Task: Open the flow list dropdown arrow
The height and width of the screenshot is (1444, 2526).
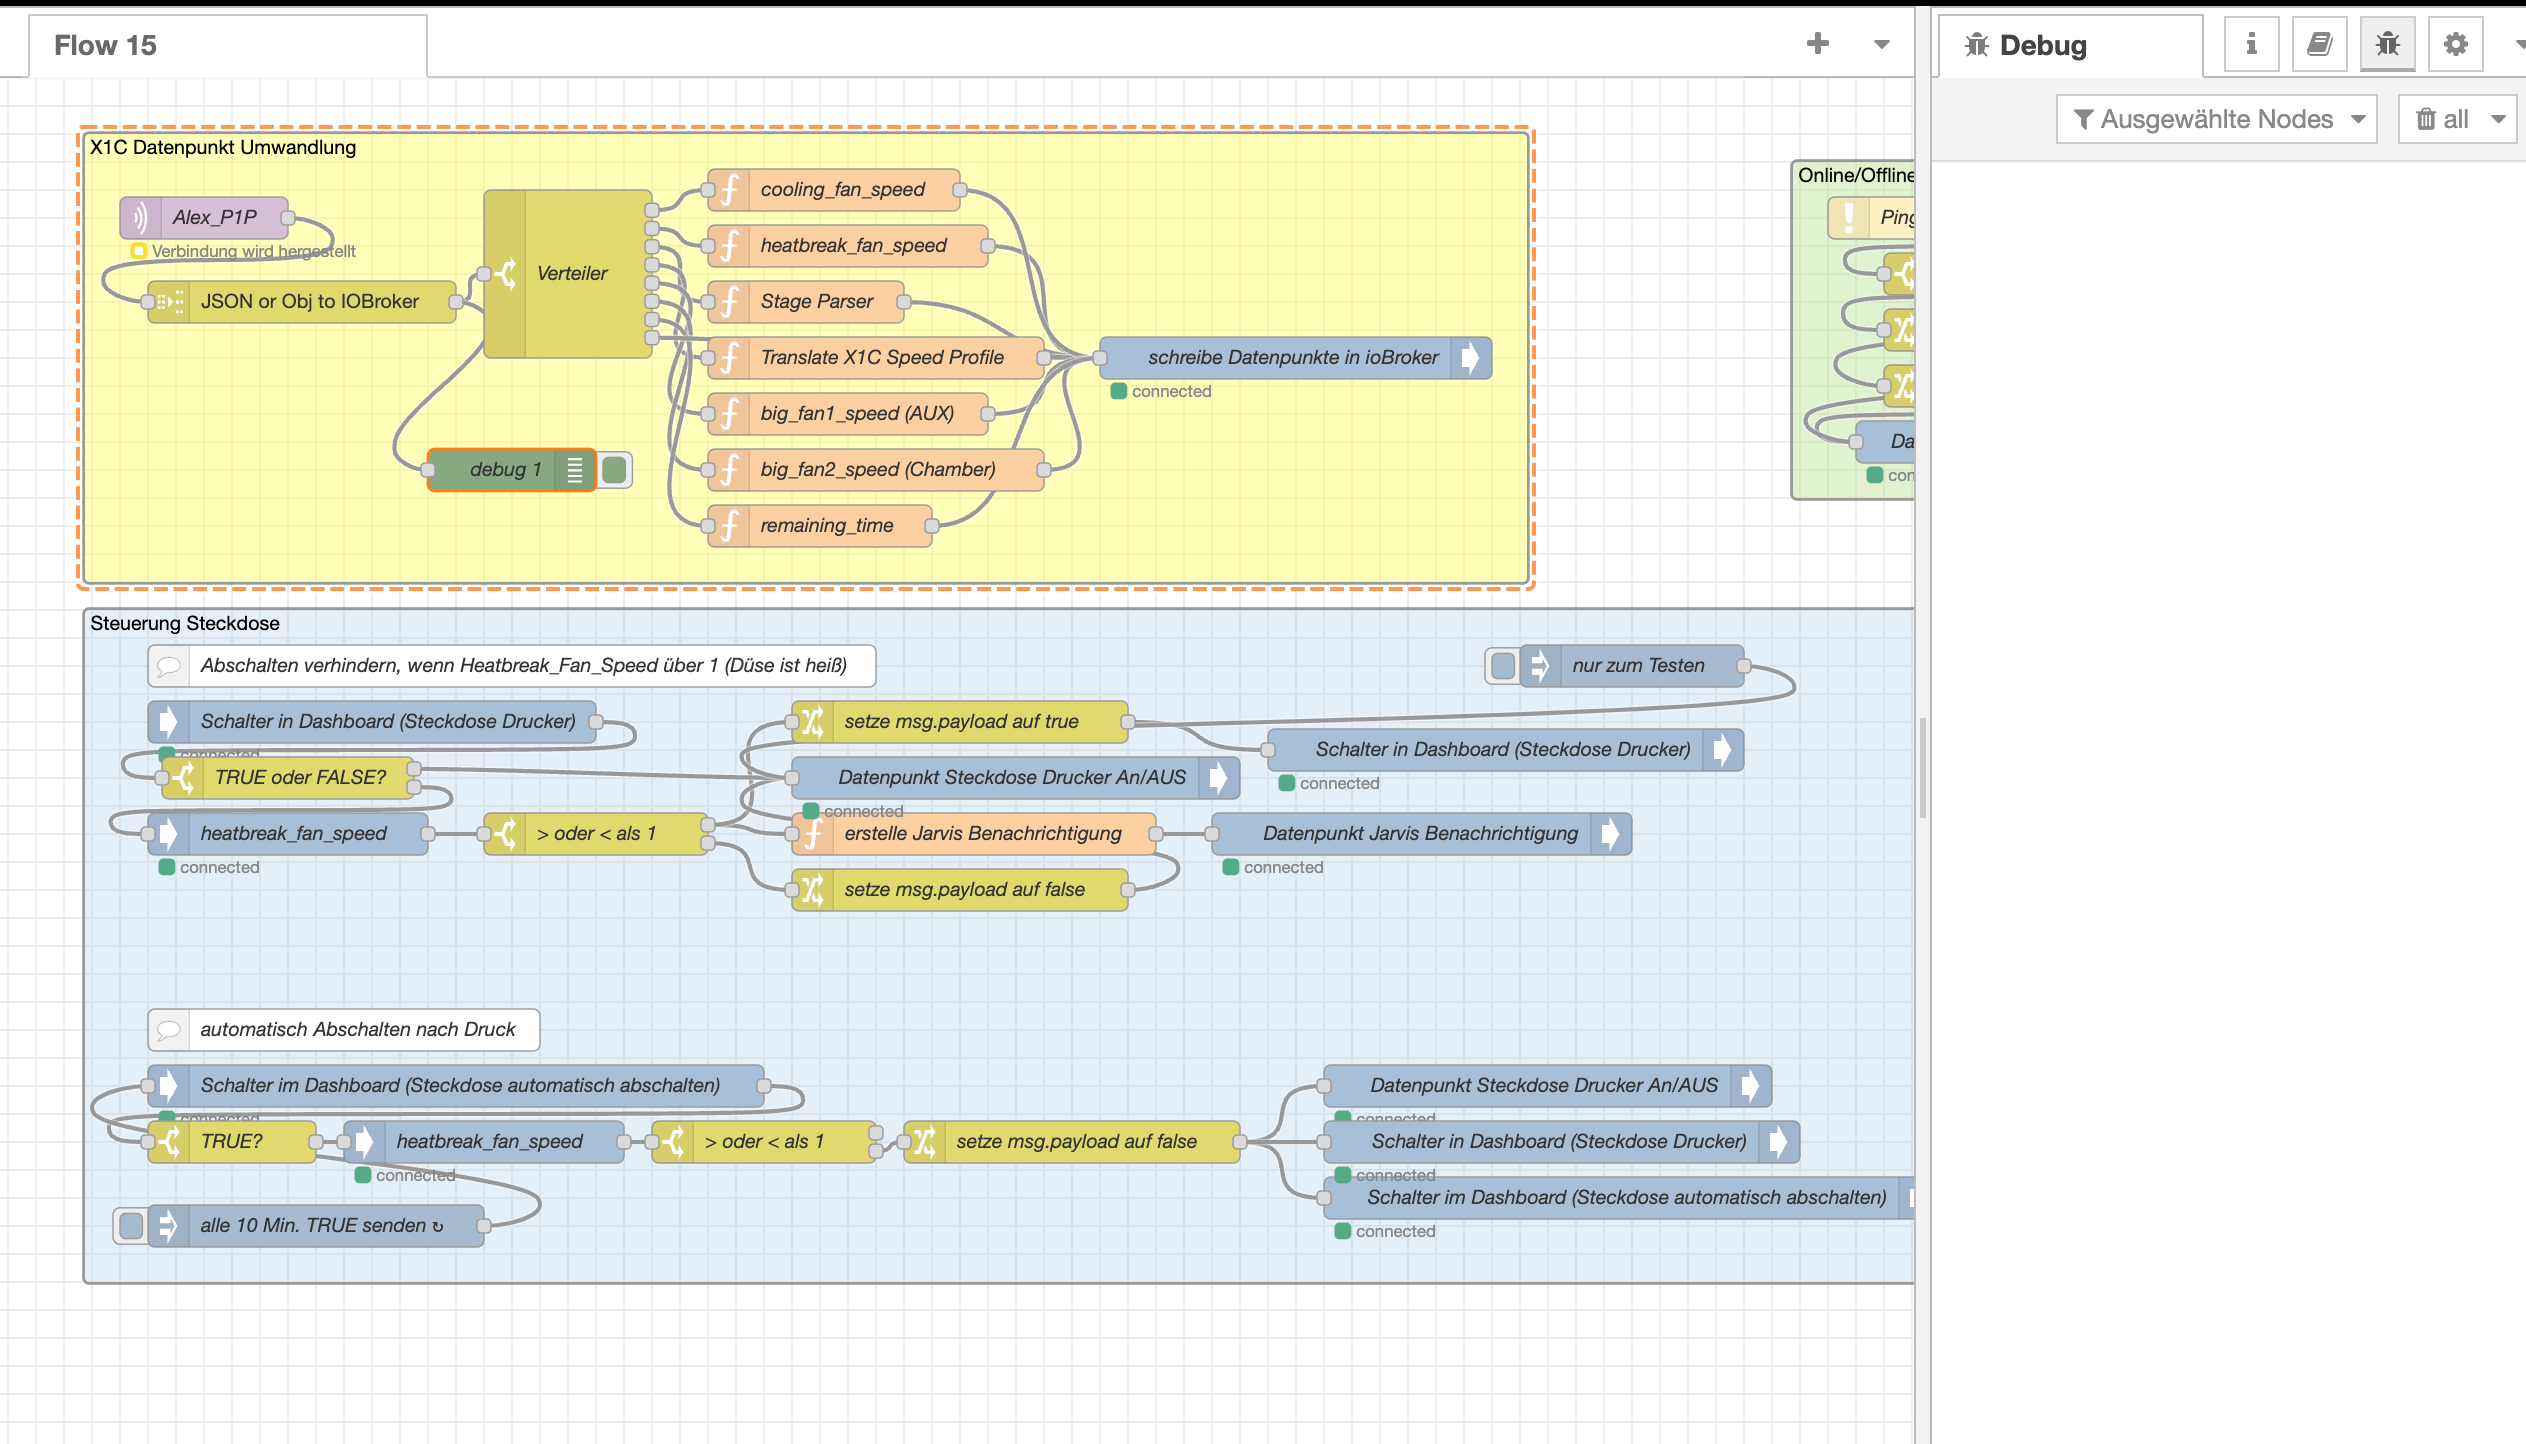Action: [1881, 44]
